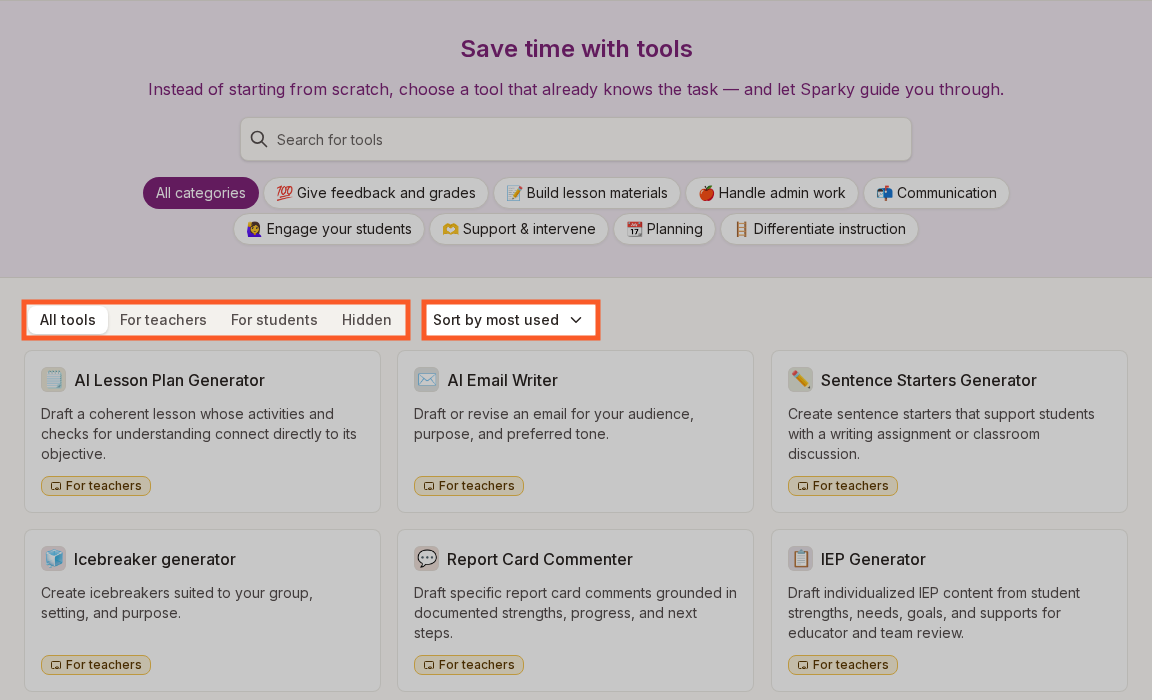Click the Report Card Commenter description text
Screen dimensions: 1152x700
click(x=575, y=613)
